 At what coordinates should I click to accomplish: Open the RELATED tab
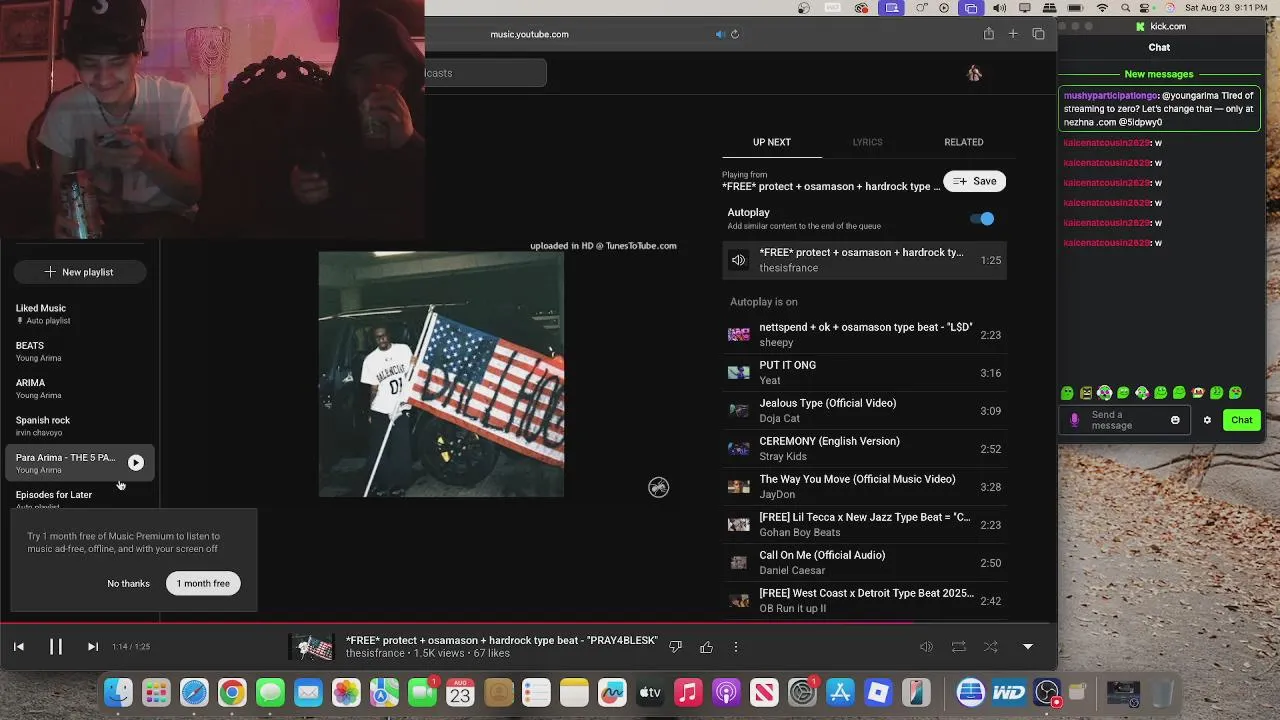964,142
